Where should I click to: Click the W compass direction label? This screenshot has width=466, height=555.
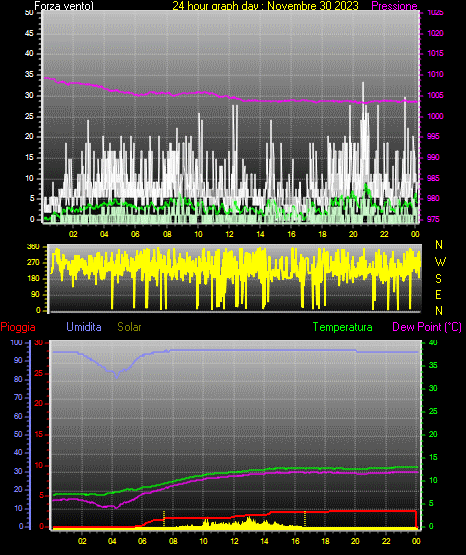click(440, 262)
